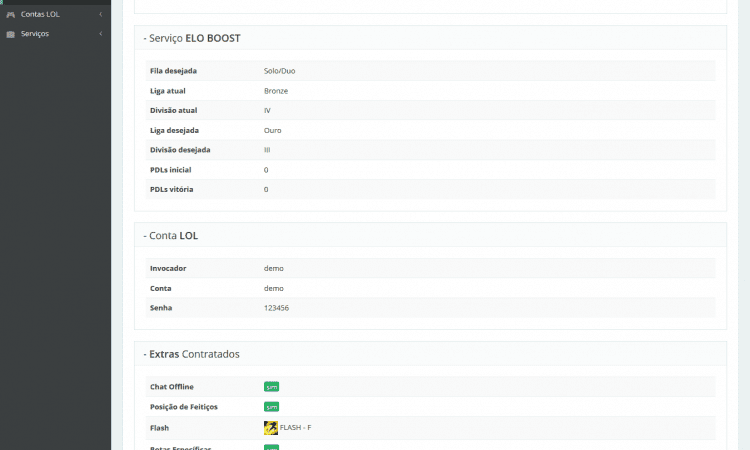Click the 'Posição de Feitiços' label
This screenshot has width=750, height=450.
pos(184,407)
